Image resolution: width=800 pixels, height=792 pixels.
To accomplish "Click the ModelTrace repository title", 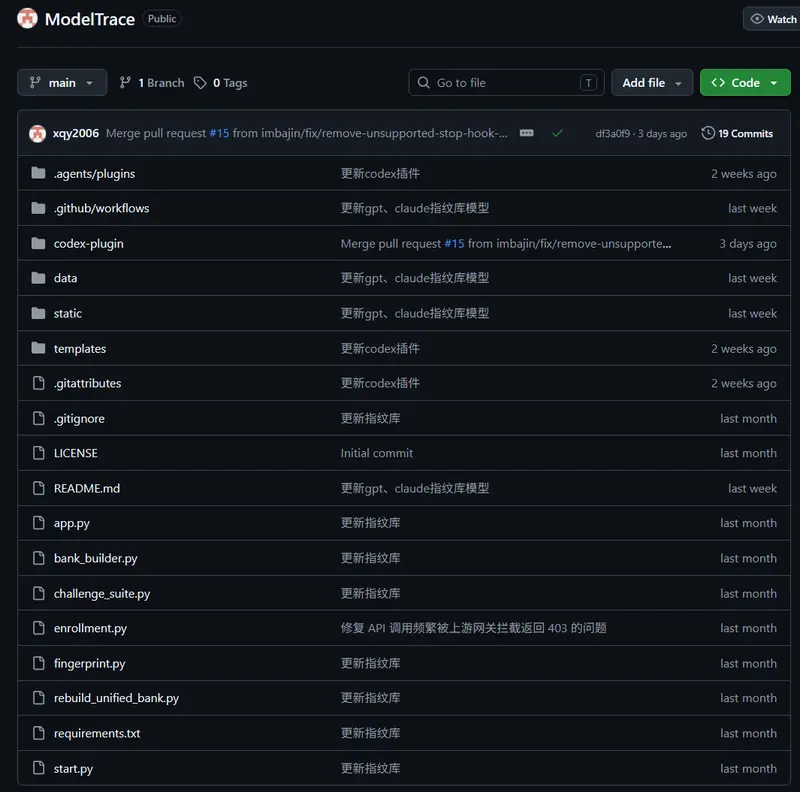I will [90, 19].
